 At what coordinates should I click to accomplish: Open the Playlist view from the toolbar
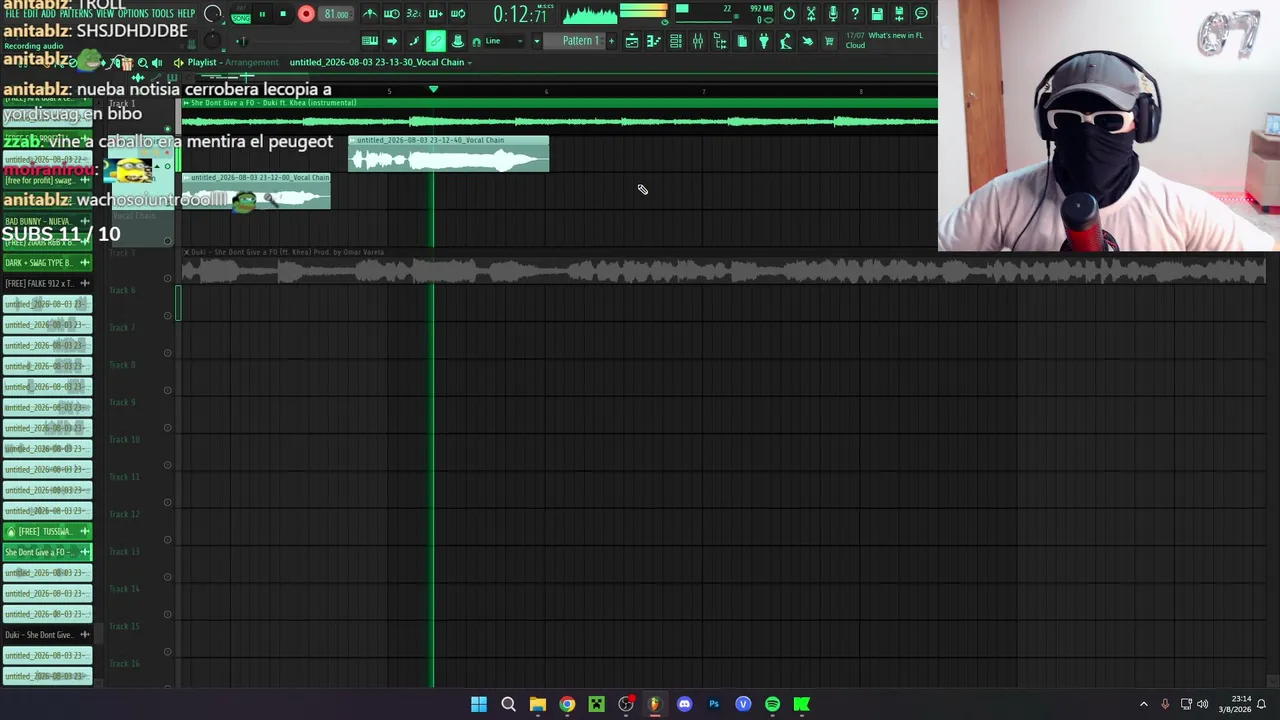tap(632, 41)
